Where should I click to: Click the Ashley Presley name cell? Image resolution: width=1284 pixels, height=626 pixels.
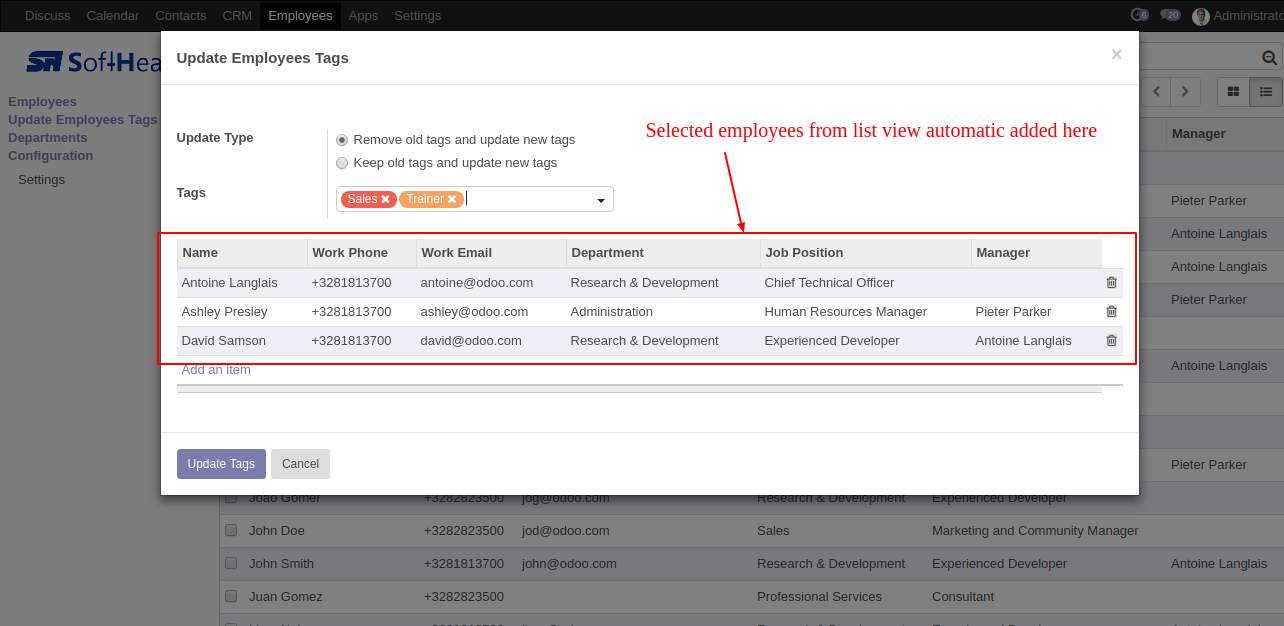point(241,312)
